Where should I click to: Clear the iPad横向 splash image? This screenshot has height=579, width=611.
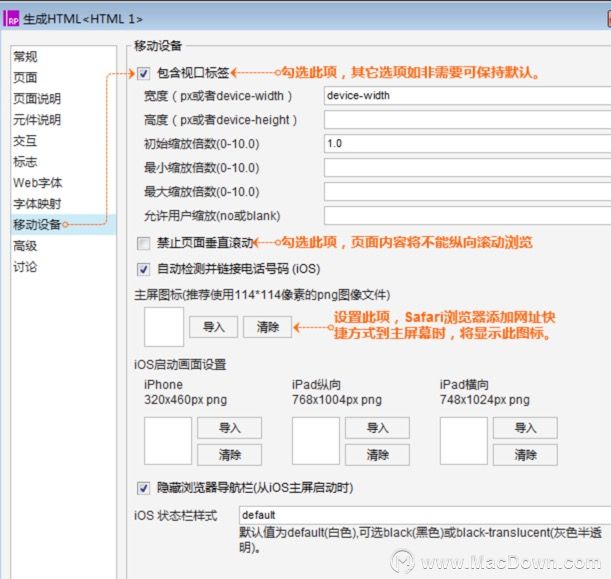click(x=525, y=455)
